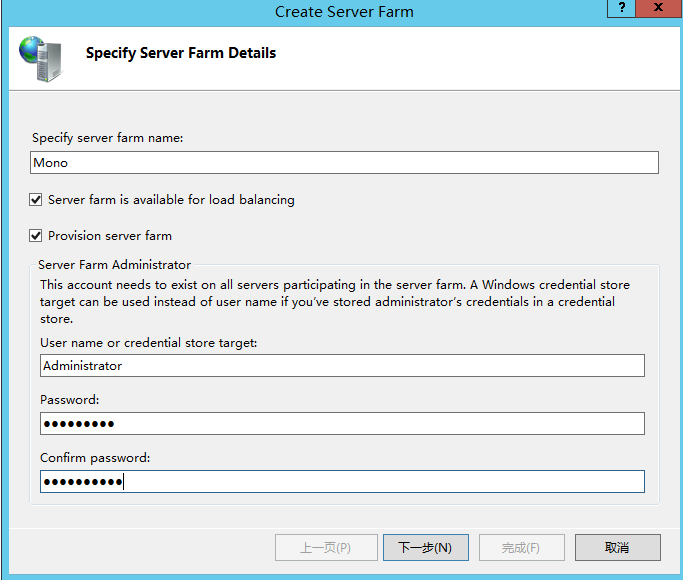Uncheck Server farm is available for load balancing
The width and height of the screenshot is (683, 580).
36,200
